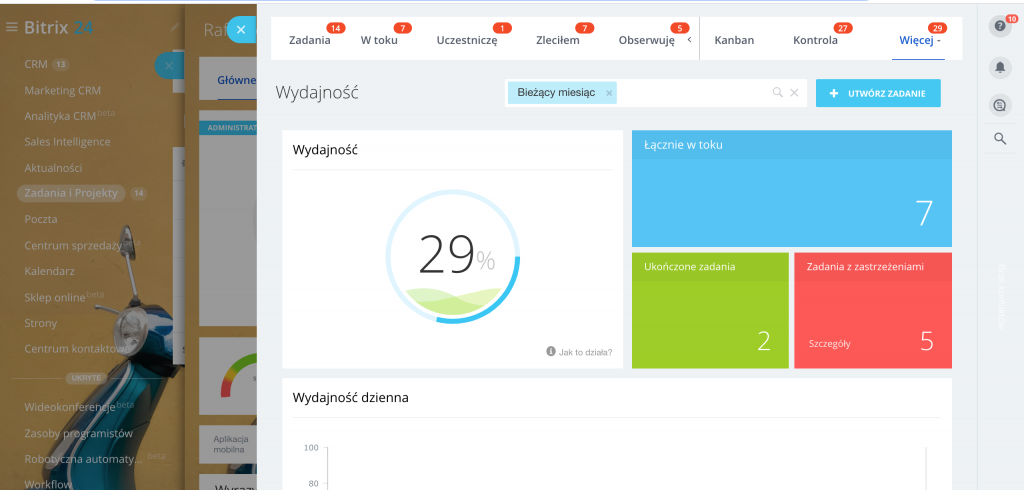Click the magnifier icon in right panel
The width and height of the screenshot is (1024, 490).
[x=999, y=139]
